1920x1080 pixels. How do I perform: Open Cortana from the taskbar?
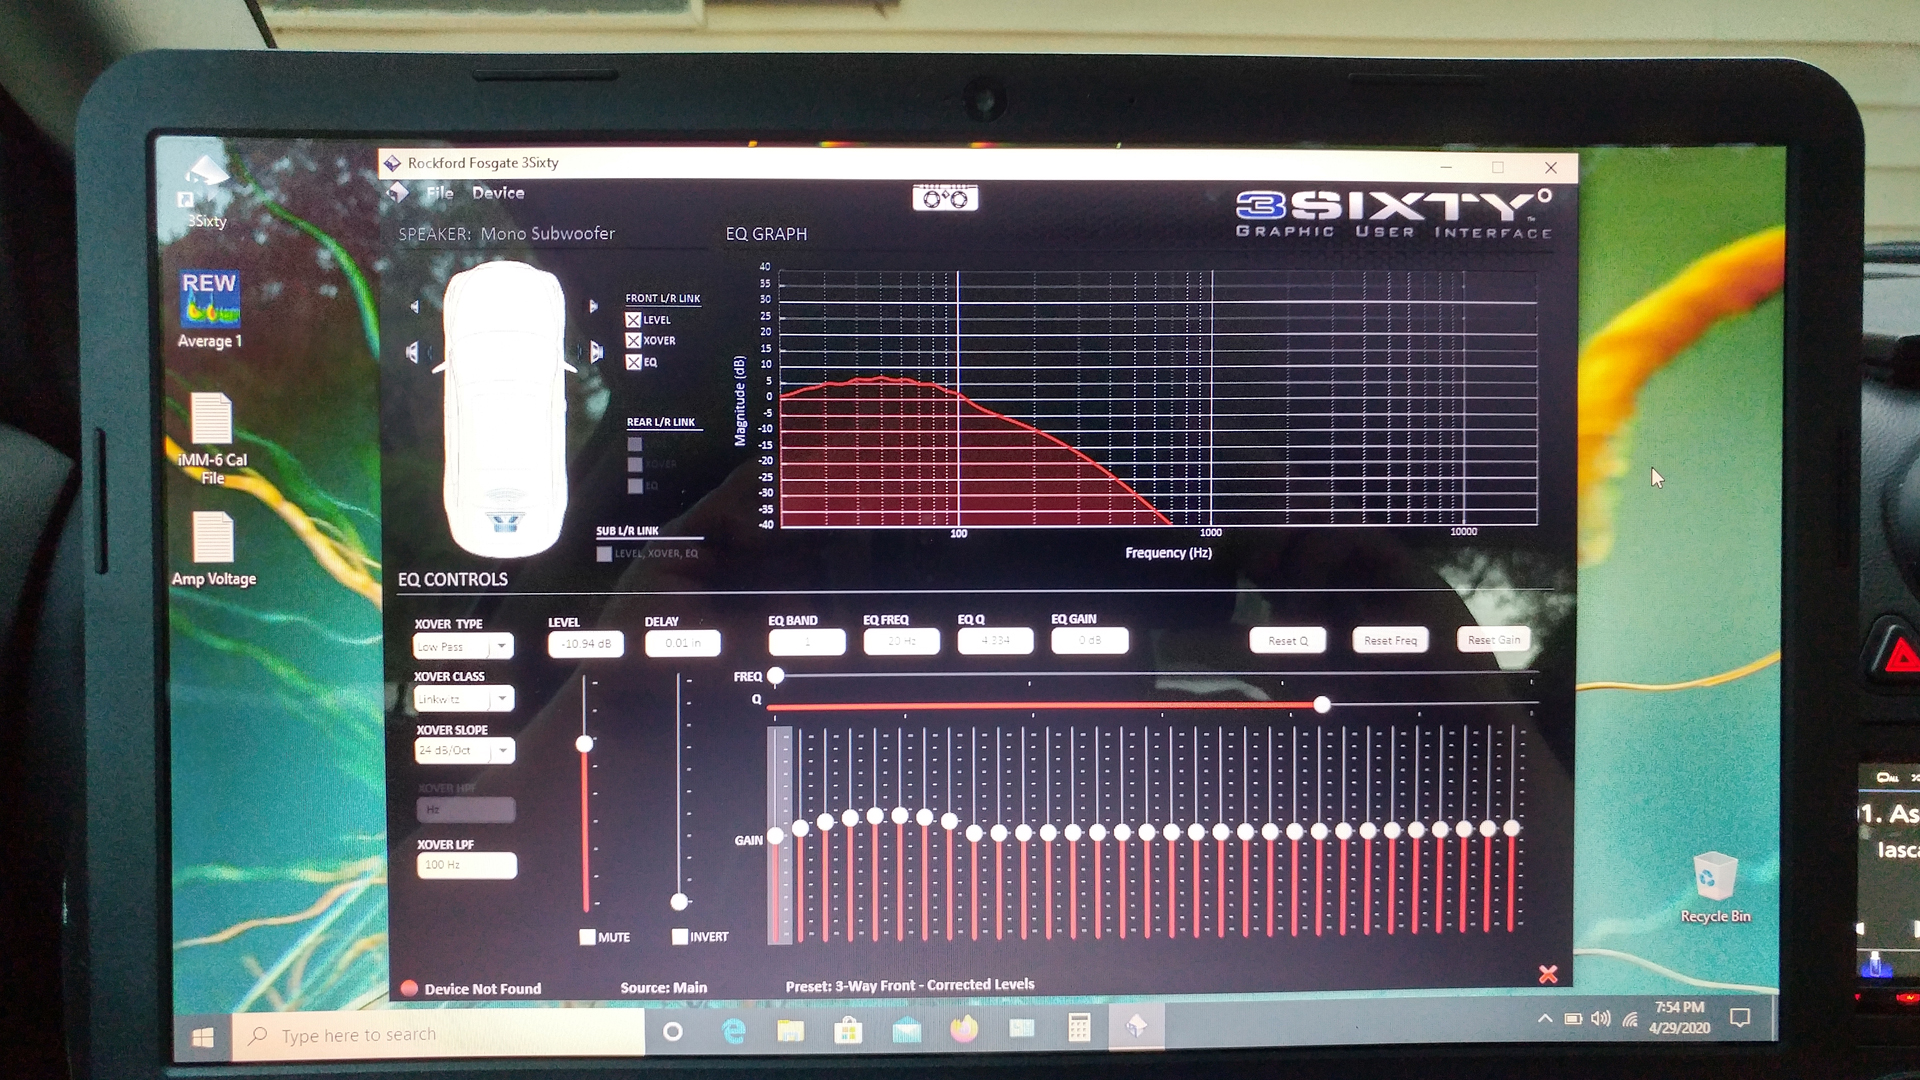coord(673,1032)
